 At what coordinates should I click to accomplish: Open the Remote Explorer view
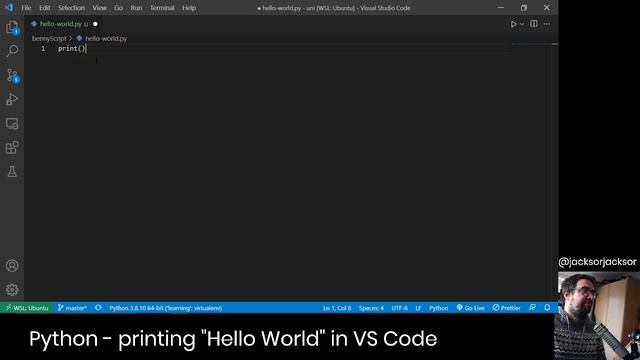coord(12,124)
